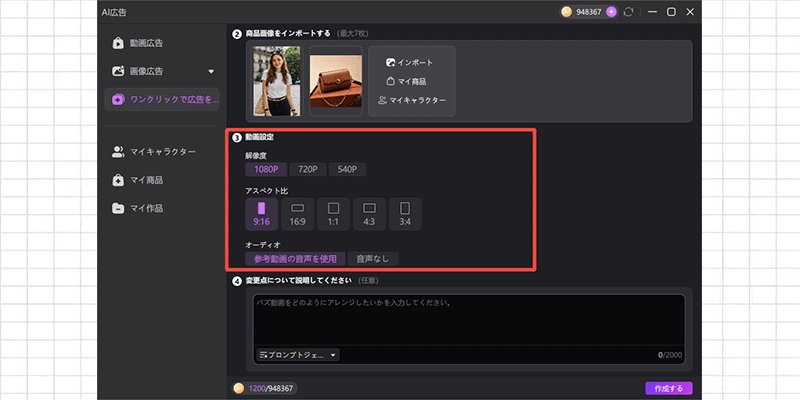The height and width of the screenshot is (400, 800).
Task: Expand the 画像広告 dropdown arrow
Action: [x=211, y=72]
